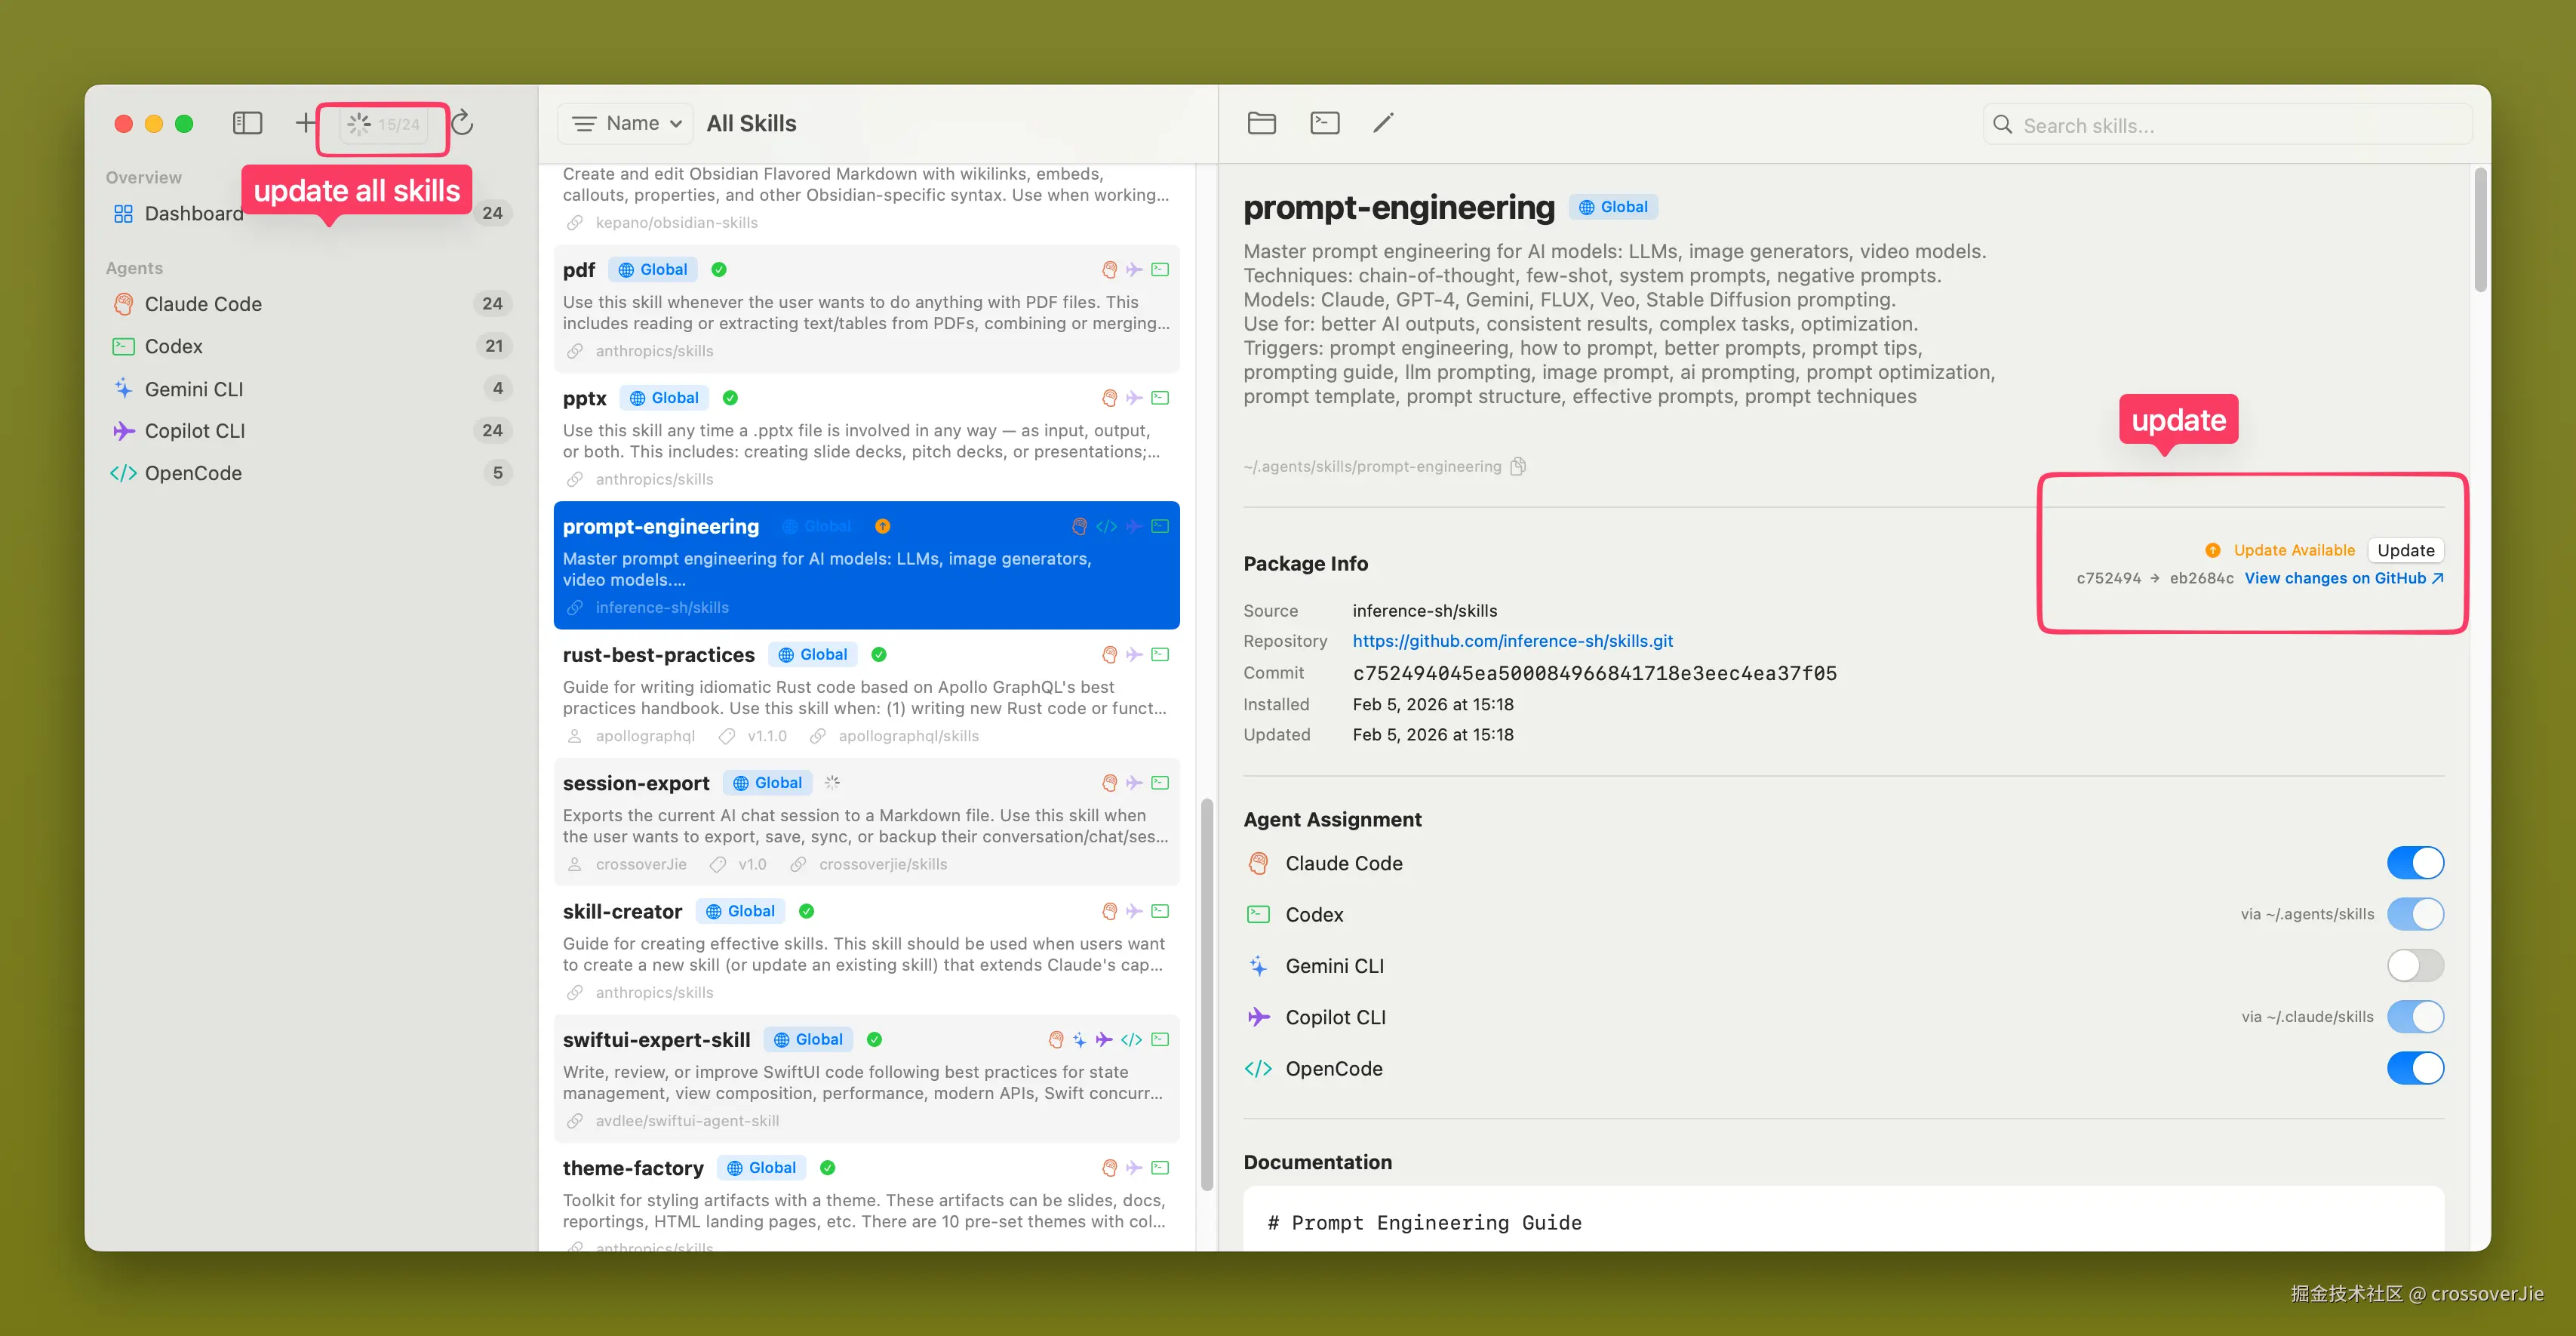Disable the Claude Code agent assignment toggle
The height and width of the screenshot is (1336, 2576).
coord(2415,862)
